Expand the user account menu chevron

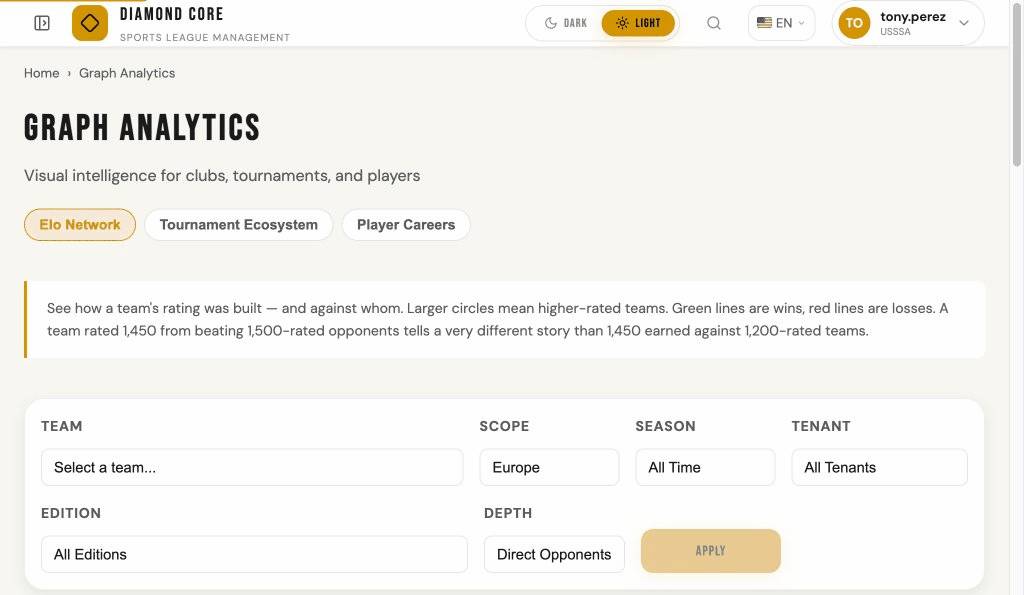pos(963,22)
